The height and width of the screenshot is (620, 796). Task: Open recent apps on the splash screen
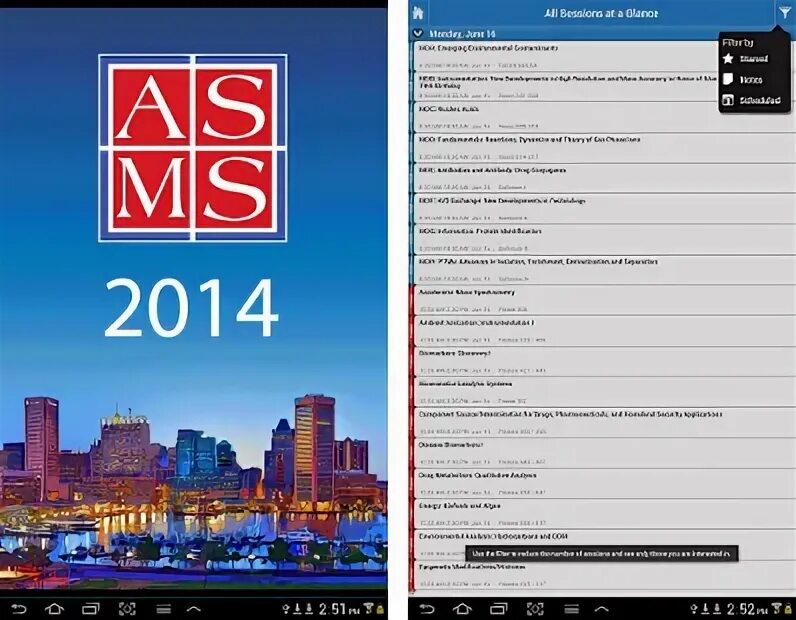tap(91, 608)
